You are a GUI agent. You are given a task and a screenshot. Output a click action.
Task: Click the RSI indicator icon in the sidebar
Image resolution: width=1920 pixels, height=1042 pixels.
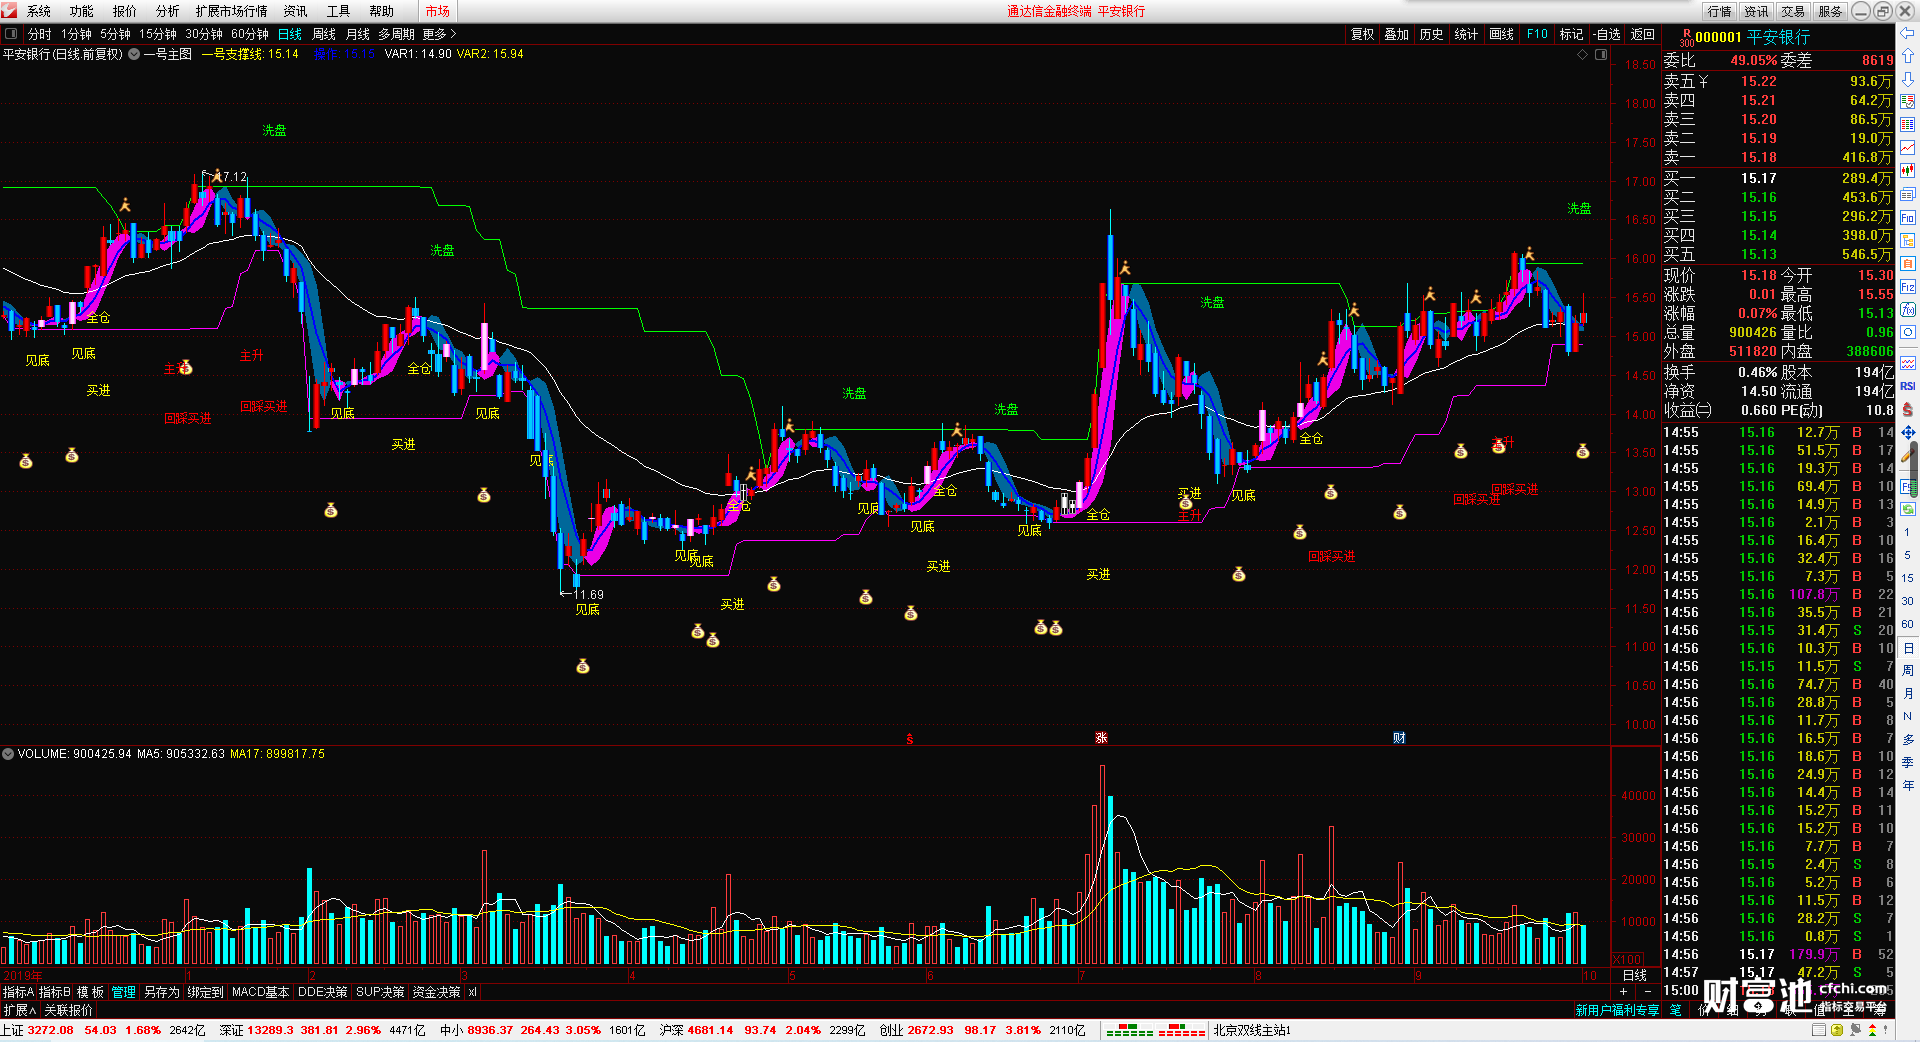point(1908,386)
